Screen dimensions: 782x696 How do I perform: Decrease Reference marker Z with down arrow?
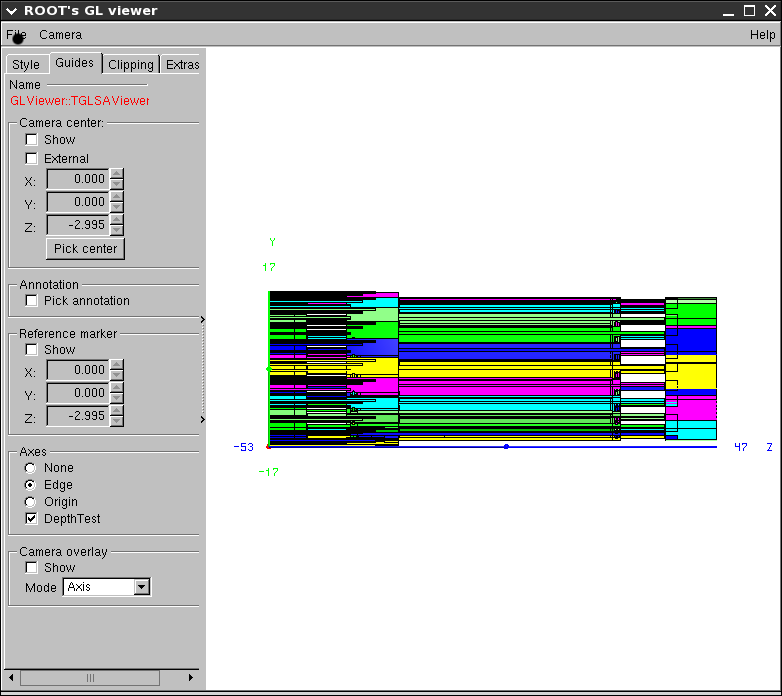(x=117, y=421)
